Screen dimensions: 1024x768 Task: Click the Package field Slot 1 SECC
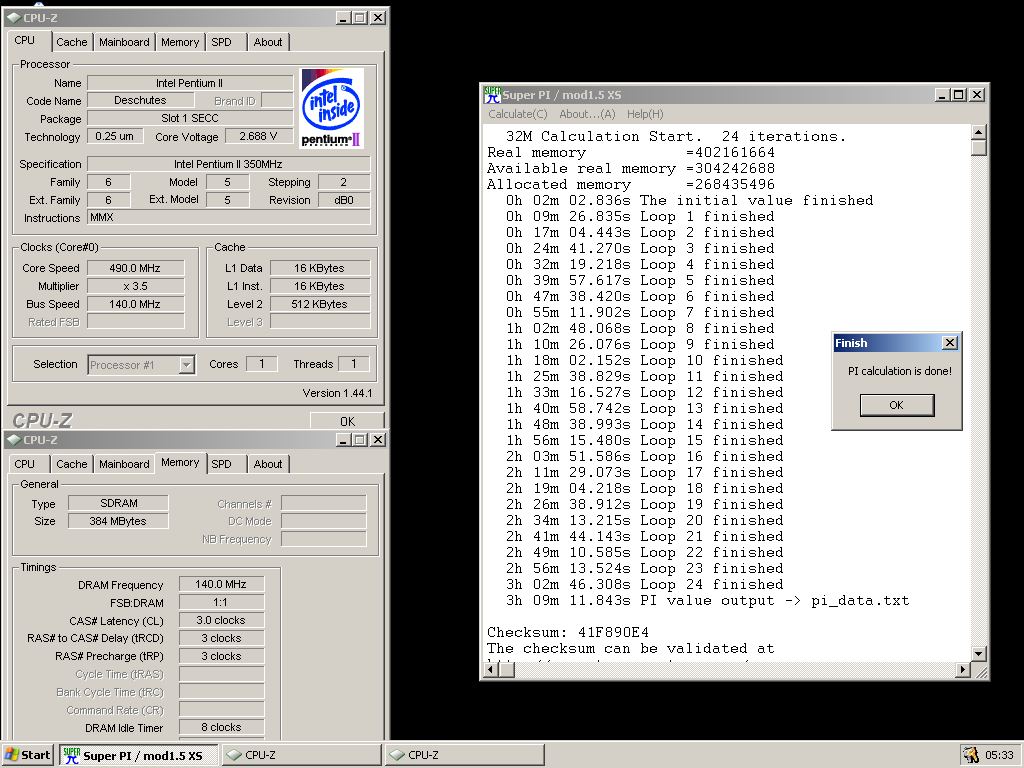pyautogui.click(x=190, y=118)
